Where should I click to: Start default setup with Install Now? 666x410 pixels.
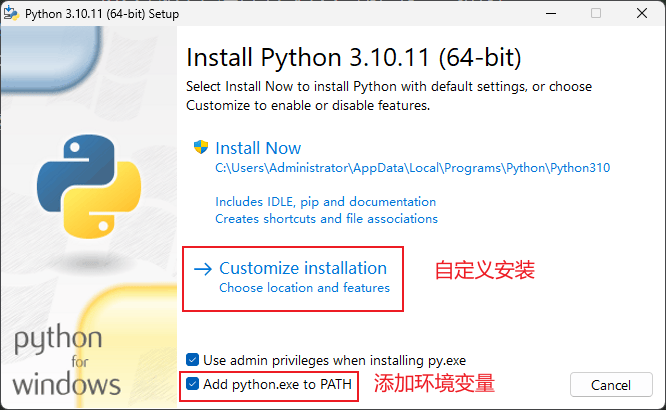point(258,148)
